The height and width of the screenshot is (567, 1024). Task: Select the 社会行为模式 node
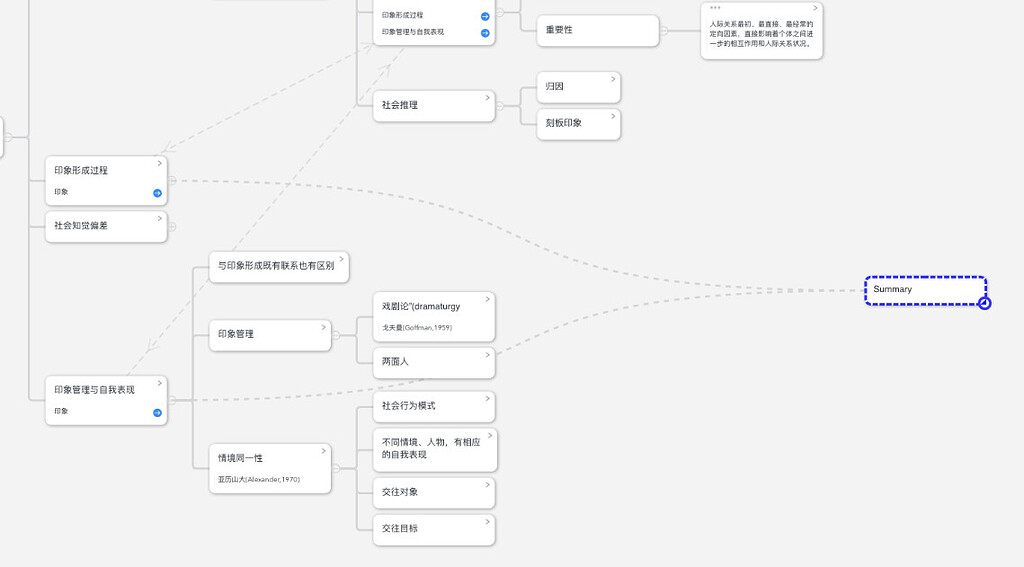click(432, 406)
